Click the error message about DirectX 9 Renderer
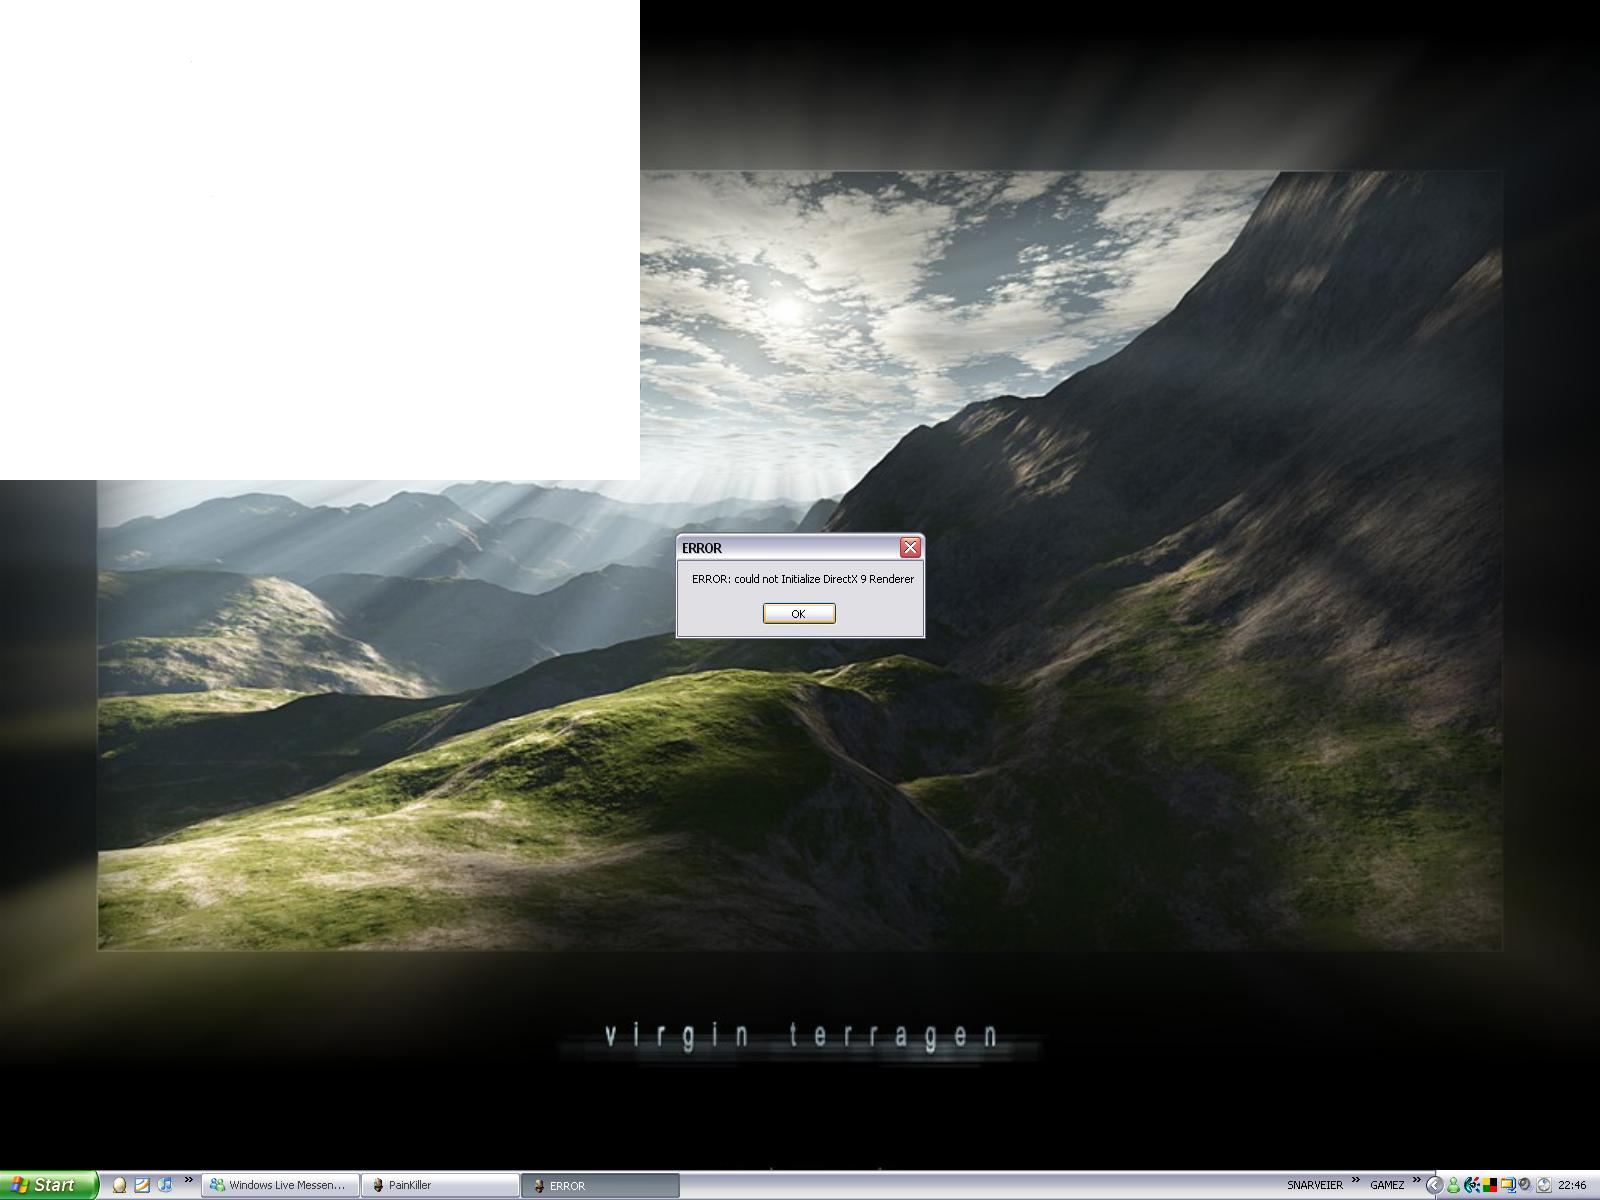The image size is (1600, 1200). [803, 579]
